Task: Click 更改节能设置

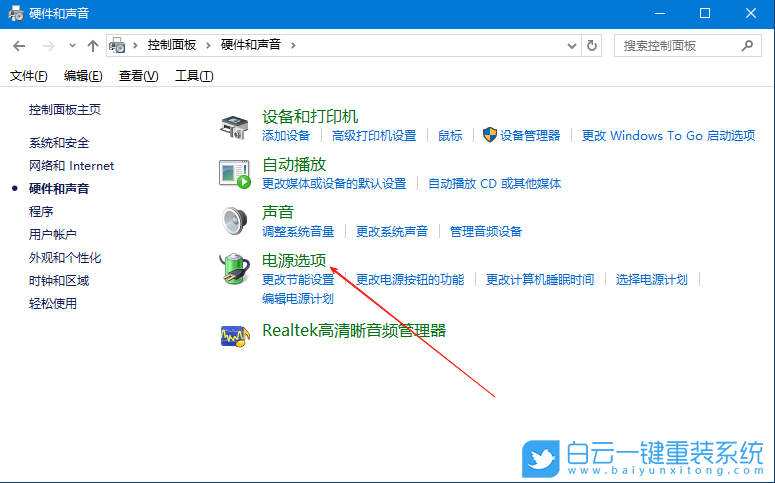Action: point(298,280)
